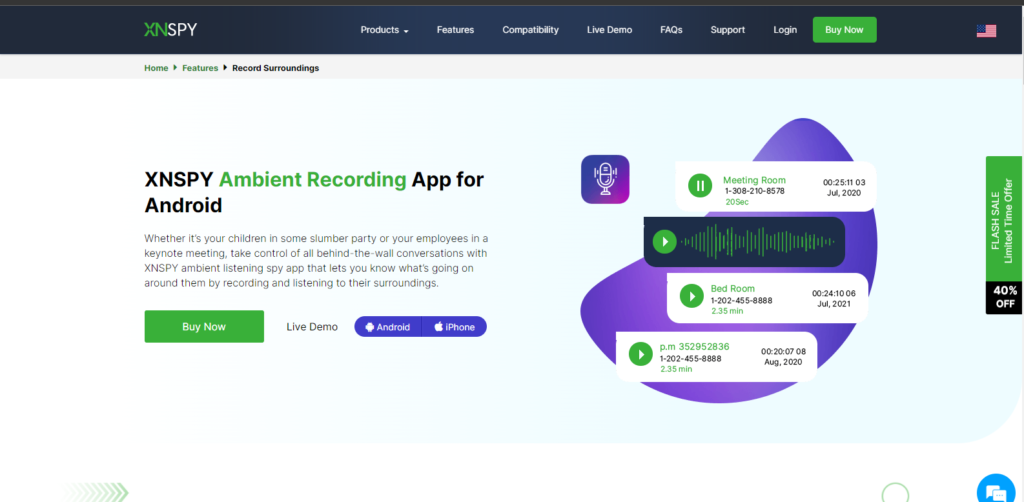Click the Login link
This screenshot has height=502, width=1024.
tap(785, 30)
